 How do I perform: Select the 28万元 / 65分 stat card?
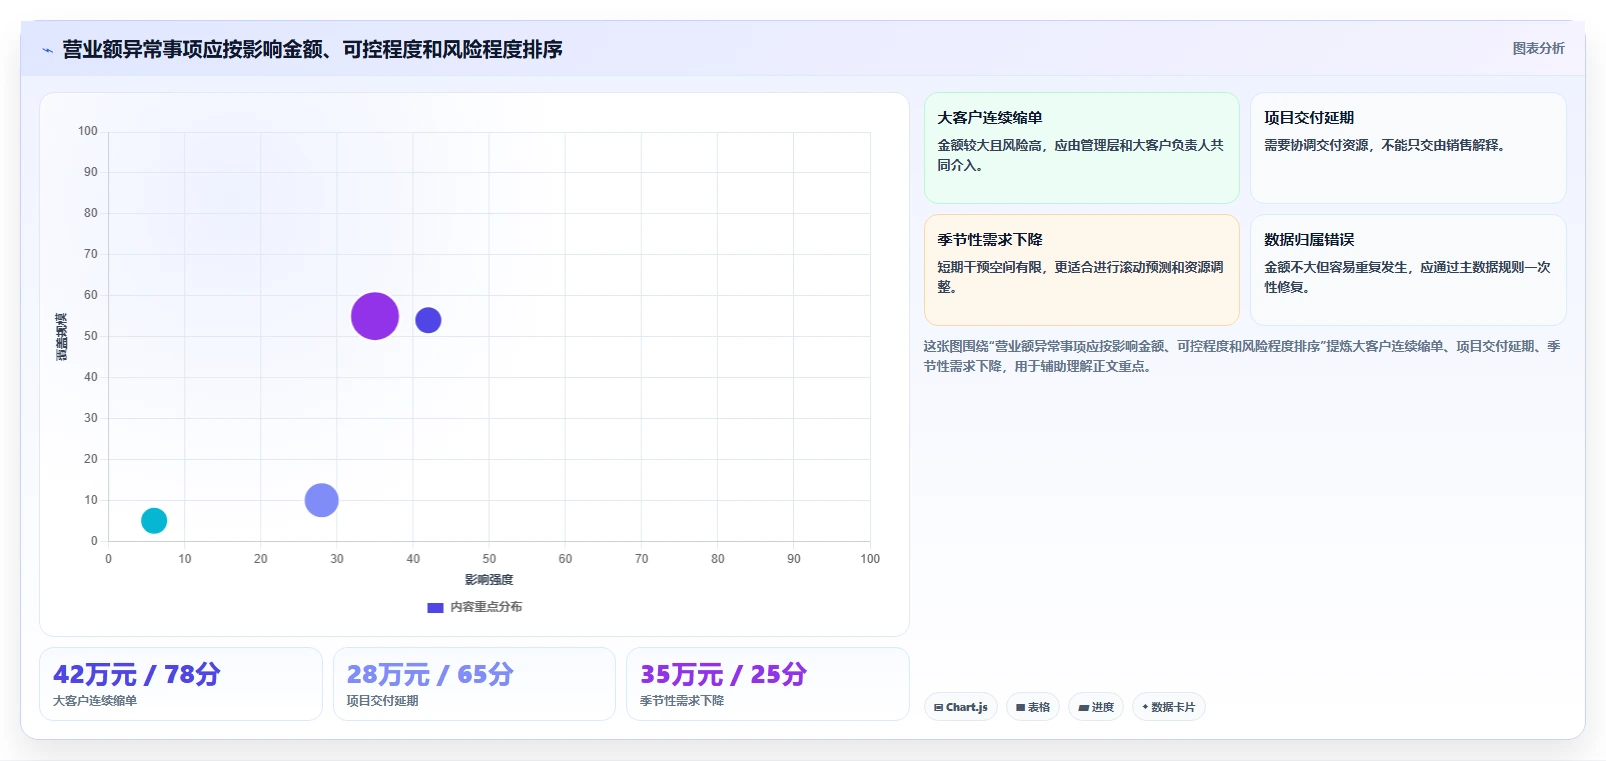click(x=474, y=684)
